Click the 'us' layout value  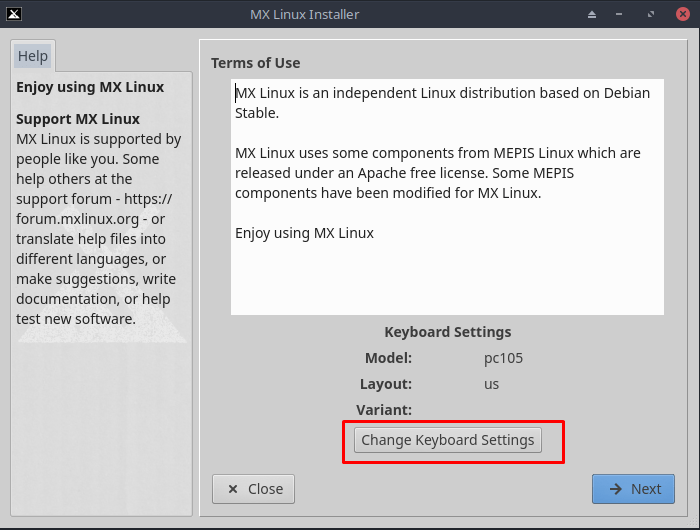click(492, 384)
